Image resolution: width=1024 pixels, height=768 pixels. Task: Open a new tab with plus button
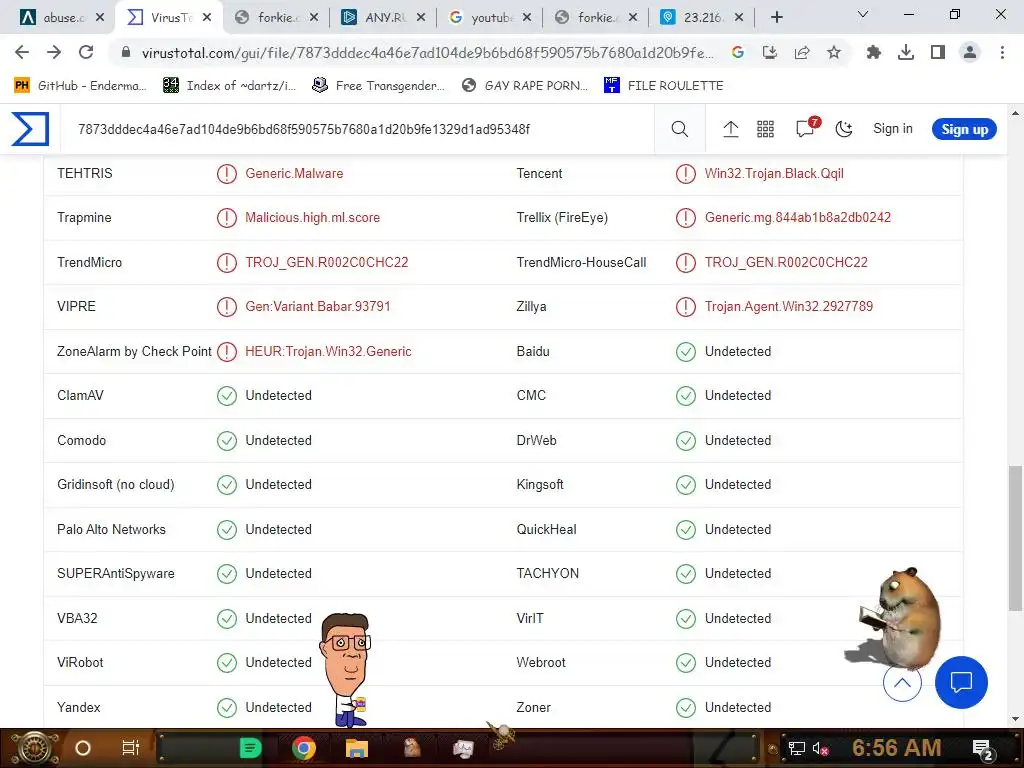(x=776, y=18)
